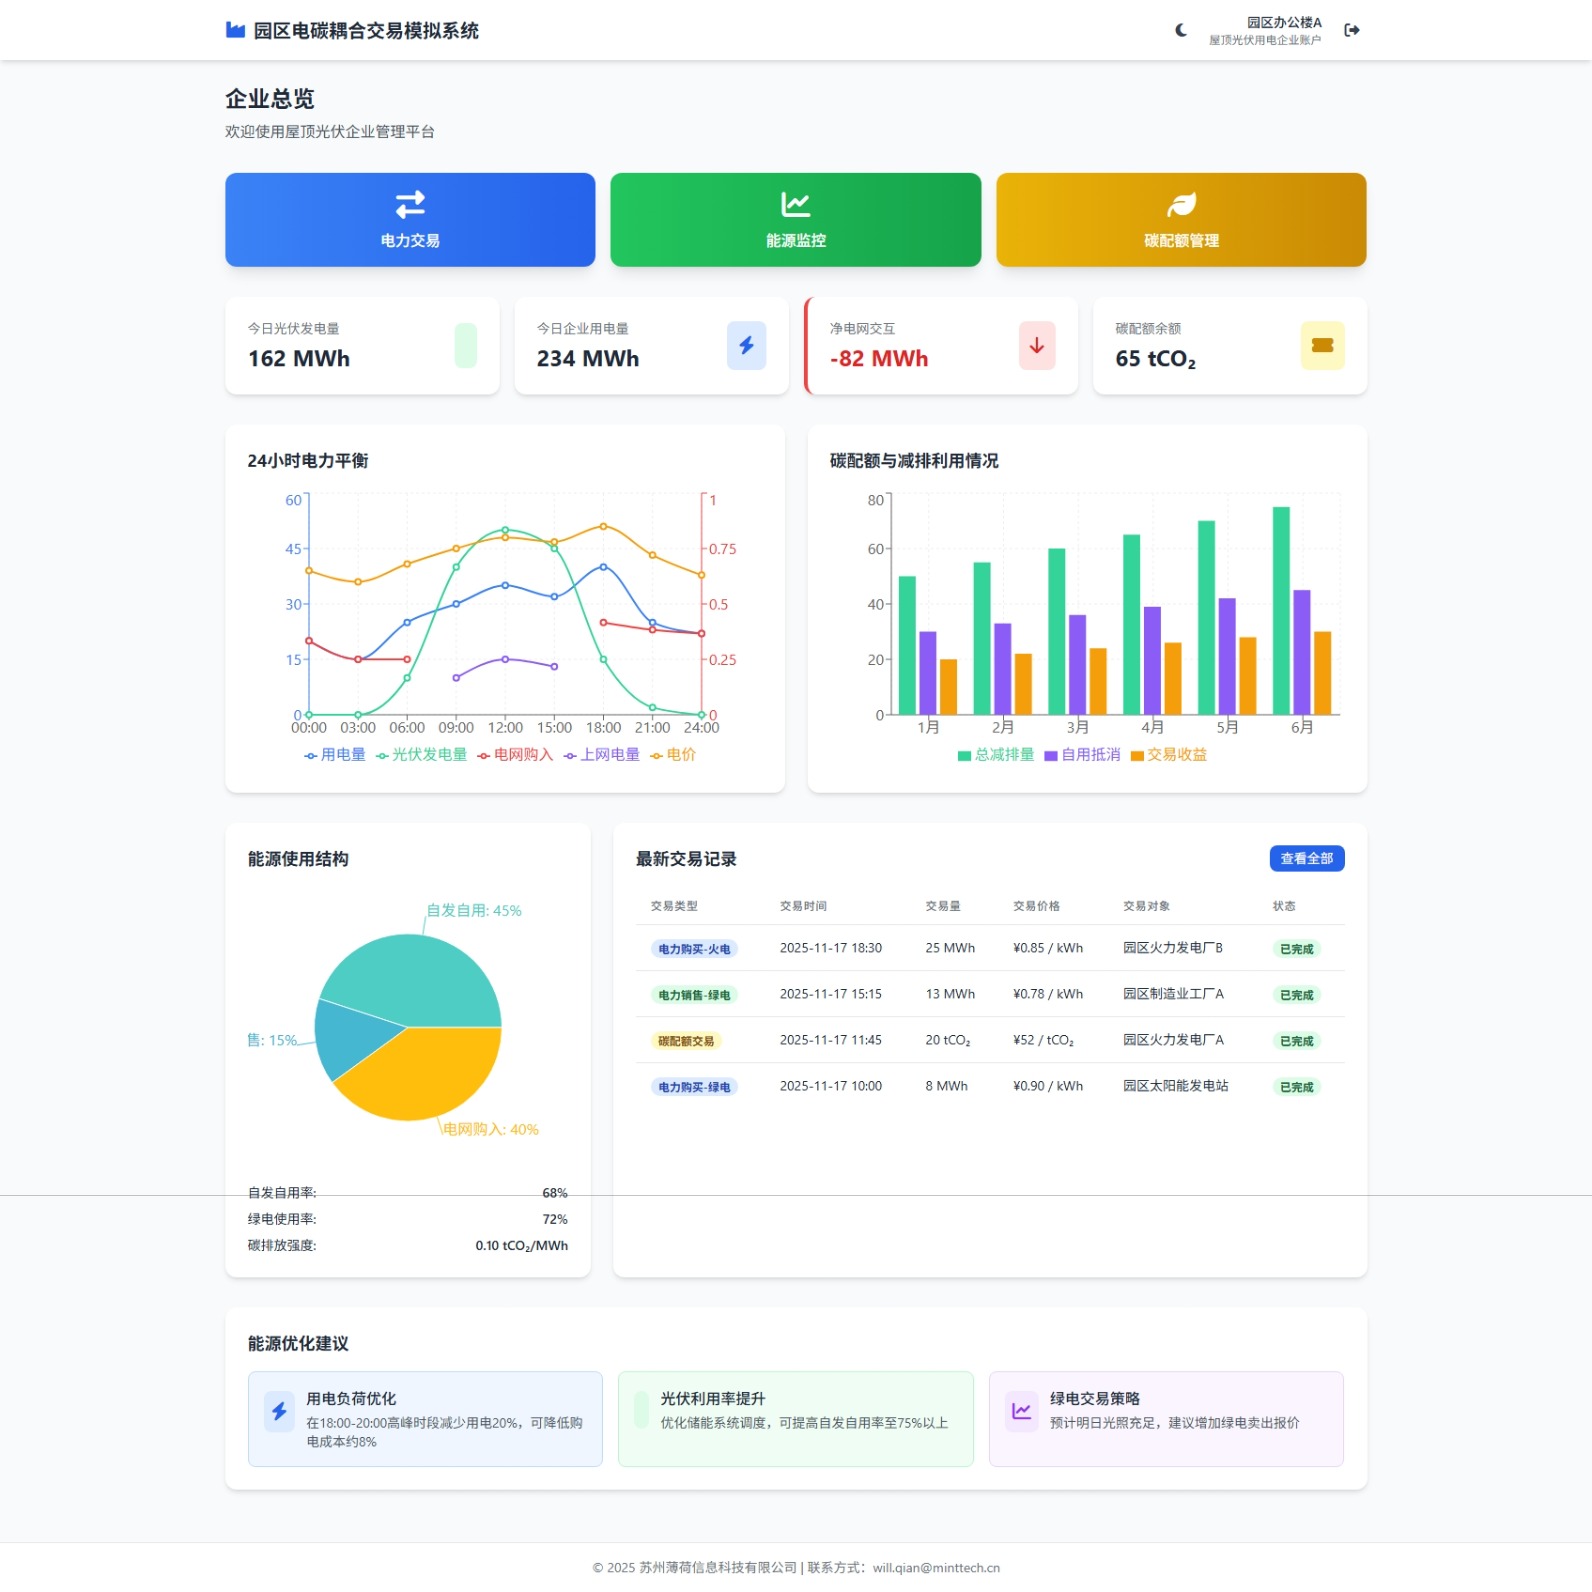1592x1592 pixels.
Task: Click the factory logo icon in header
Action: point(235,30)
